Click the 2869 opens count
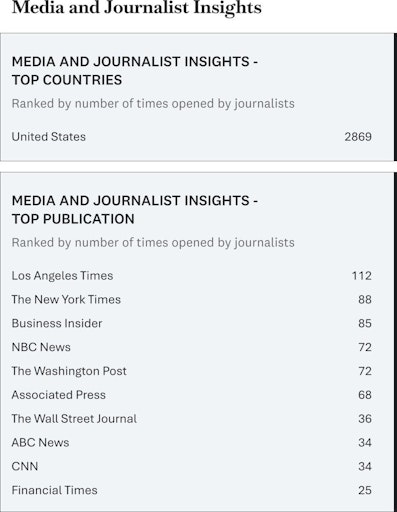 pos(358,137)
